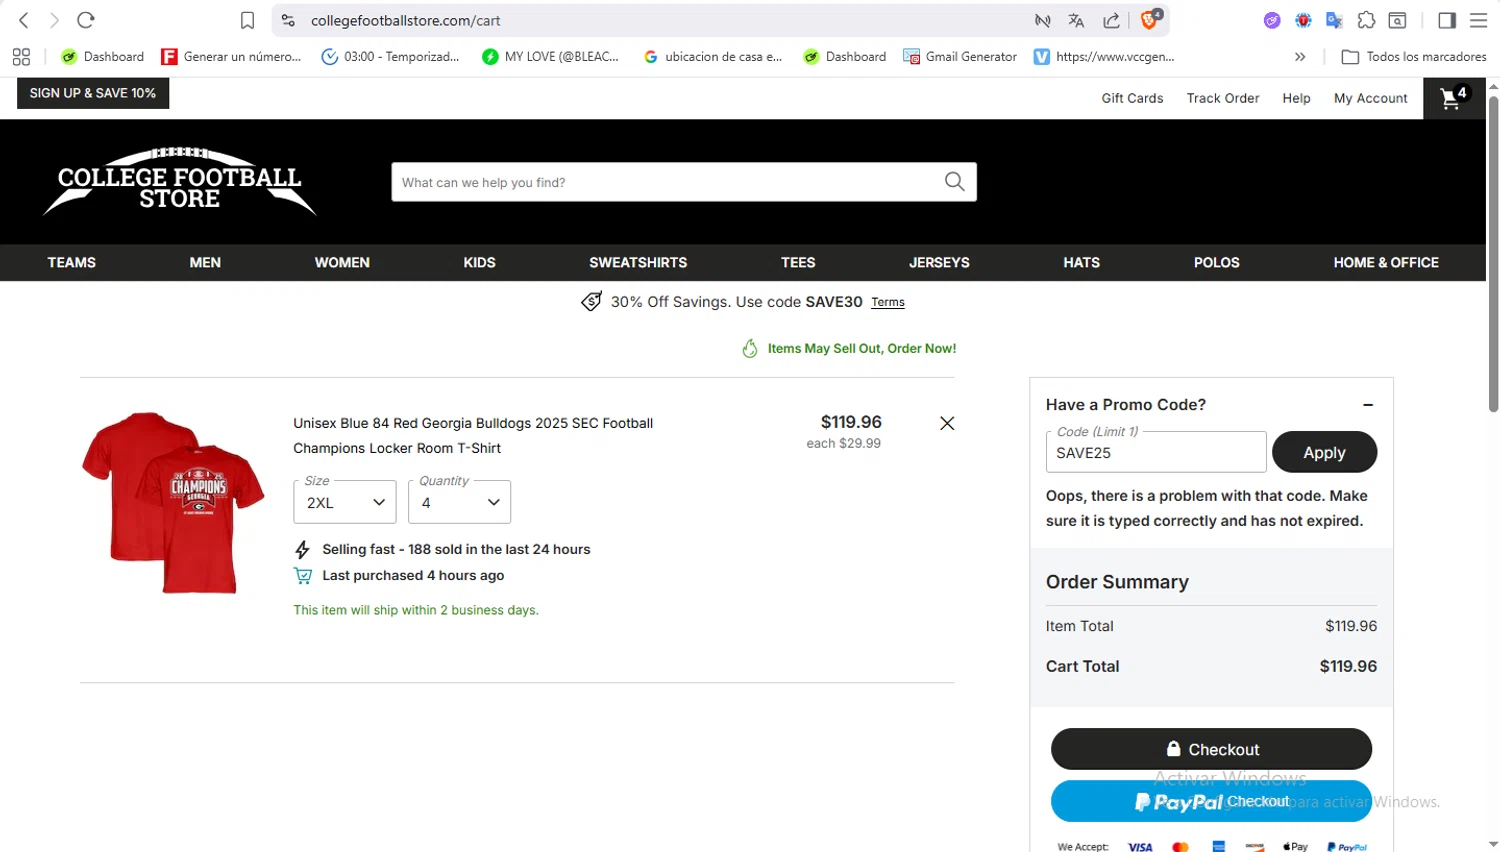Open the Quantity 4 dropdown
Screen dimensions: 1500x852
[x=459, y=502]
